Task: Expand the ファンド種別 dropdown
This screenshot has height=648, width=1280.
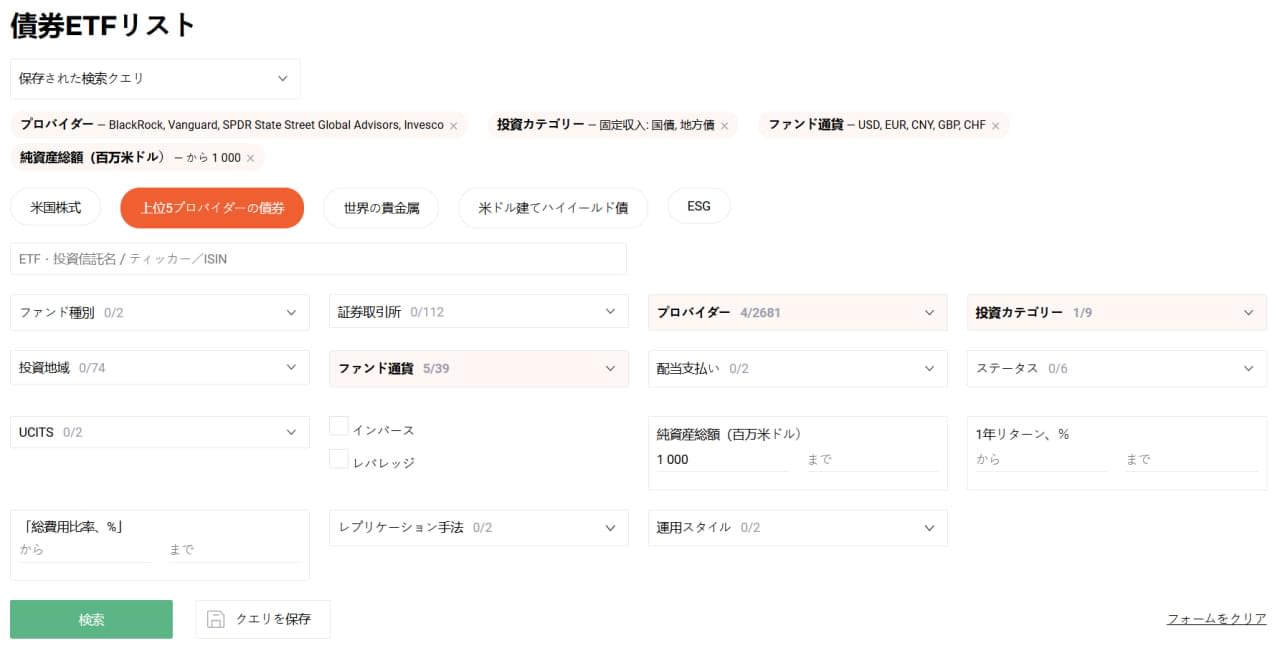Action: (x=159, y=312)
